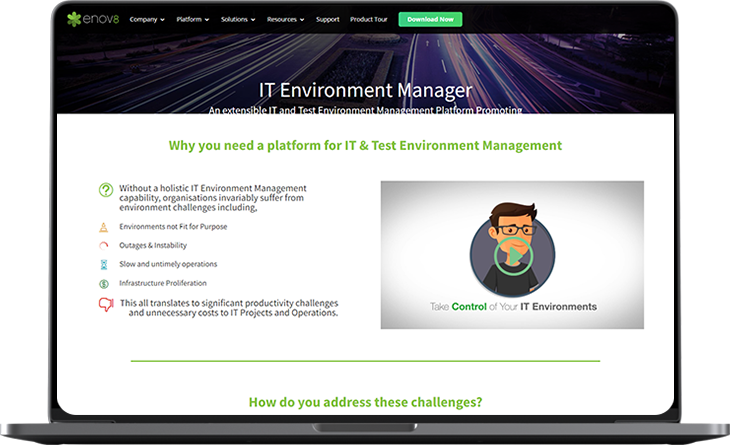
Task: Open the Product Tour link
Action: pyautogui.click(x=368, y=20)
